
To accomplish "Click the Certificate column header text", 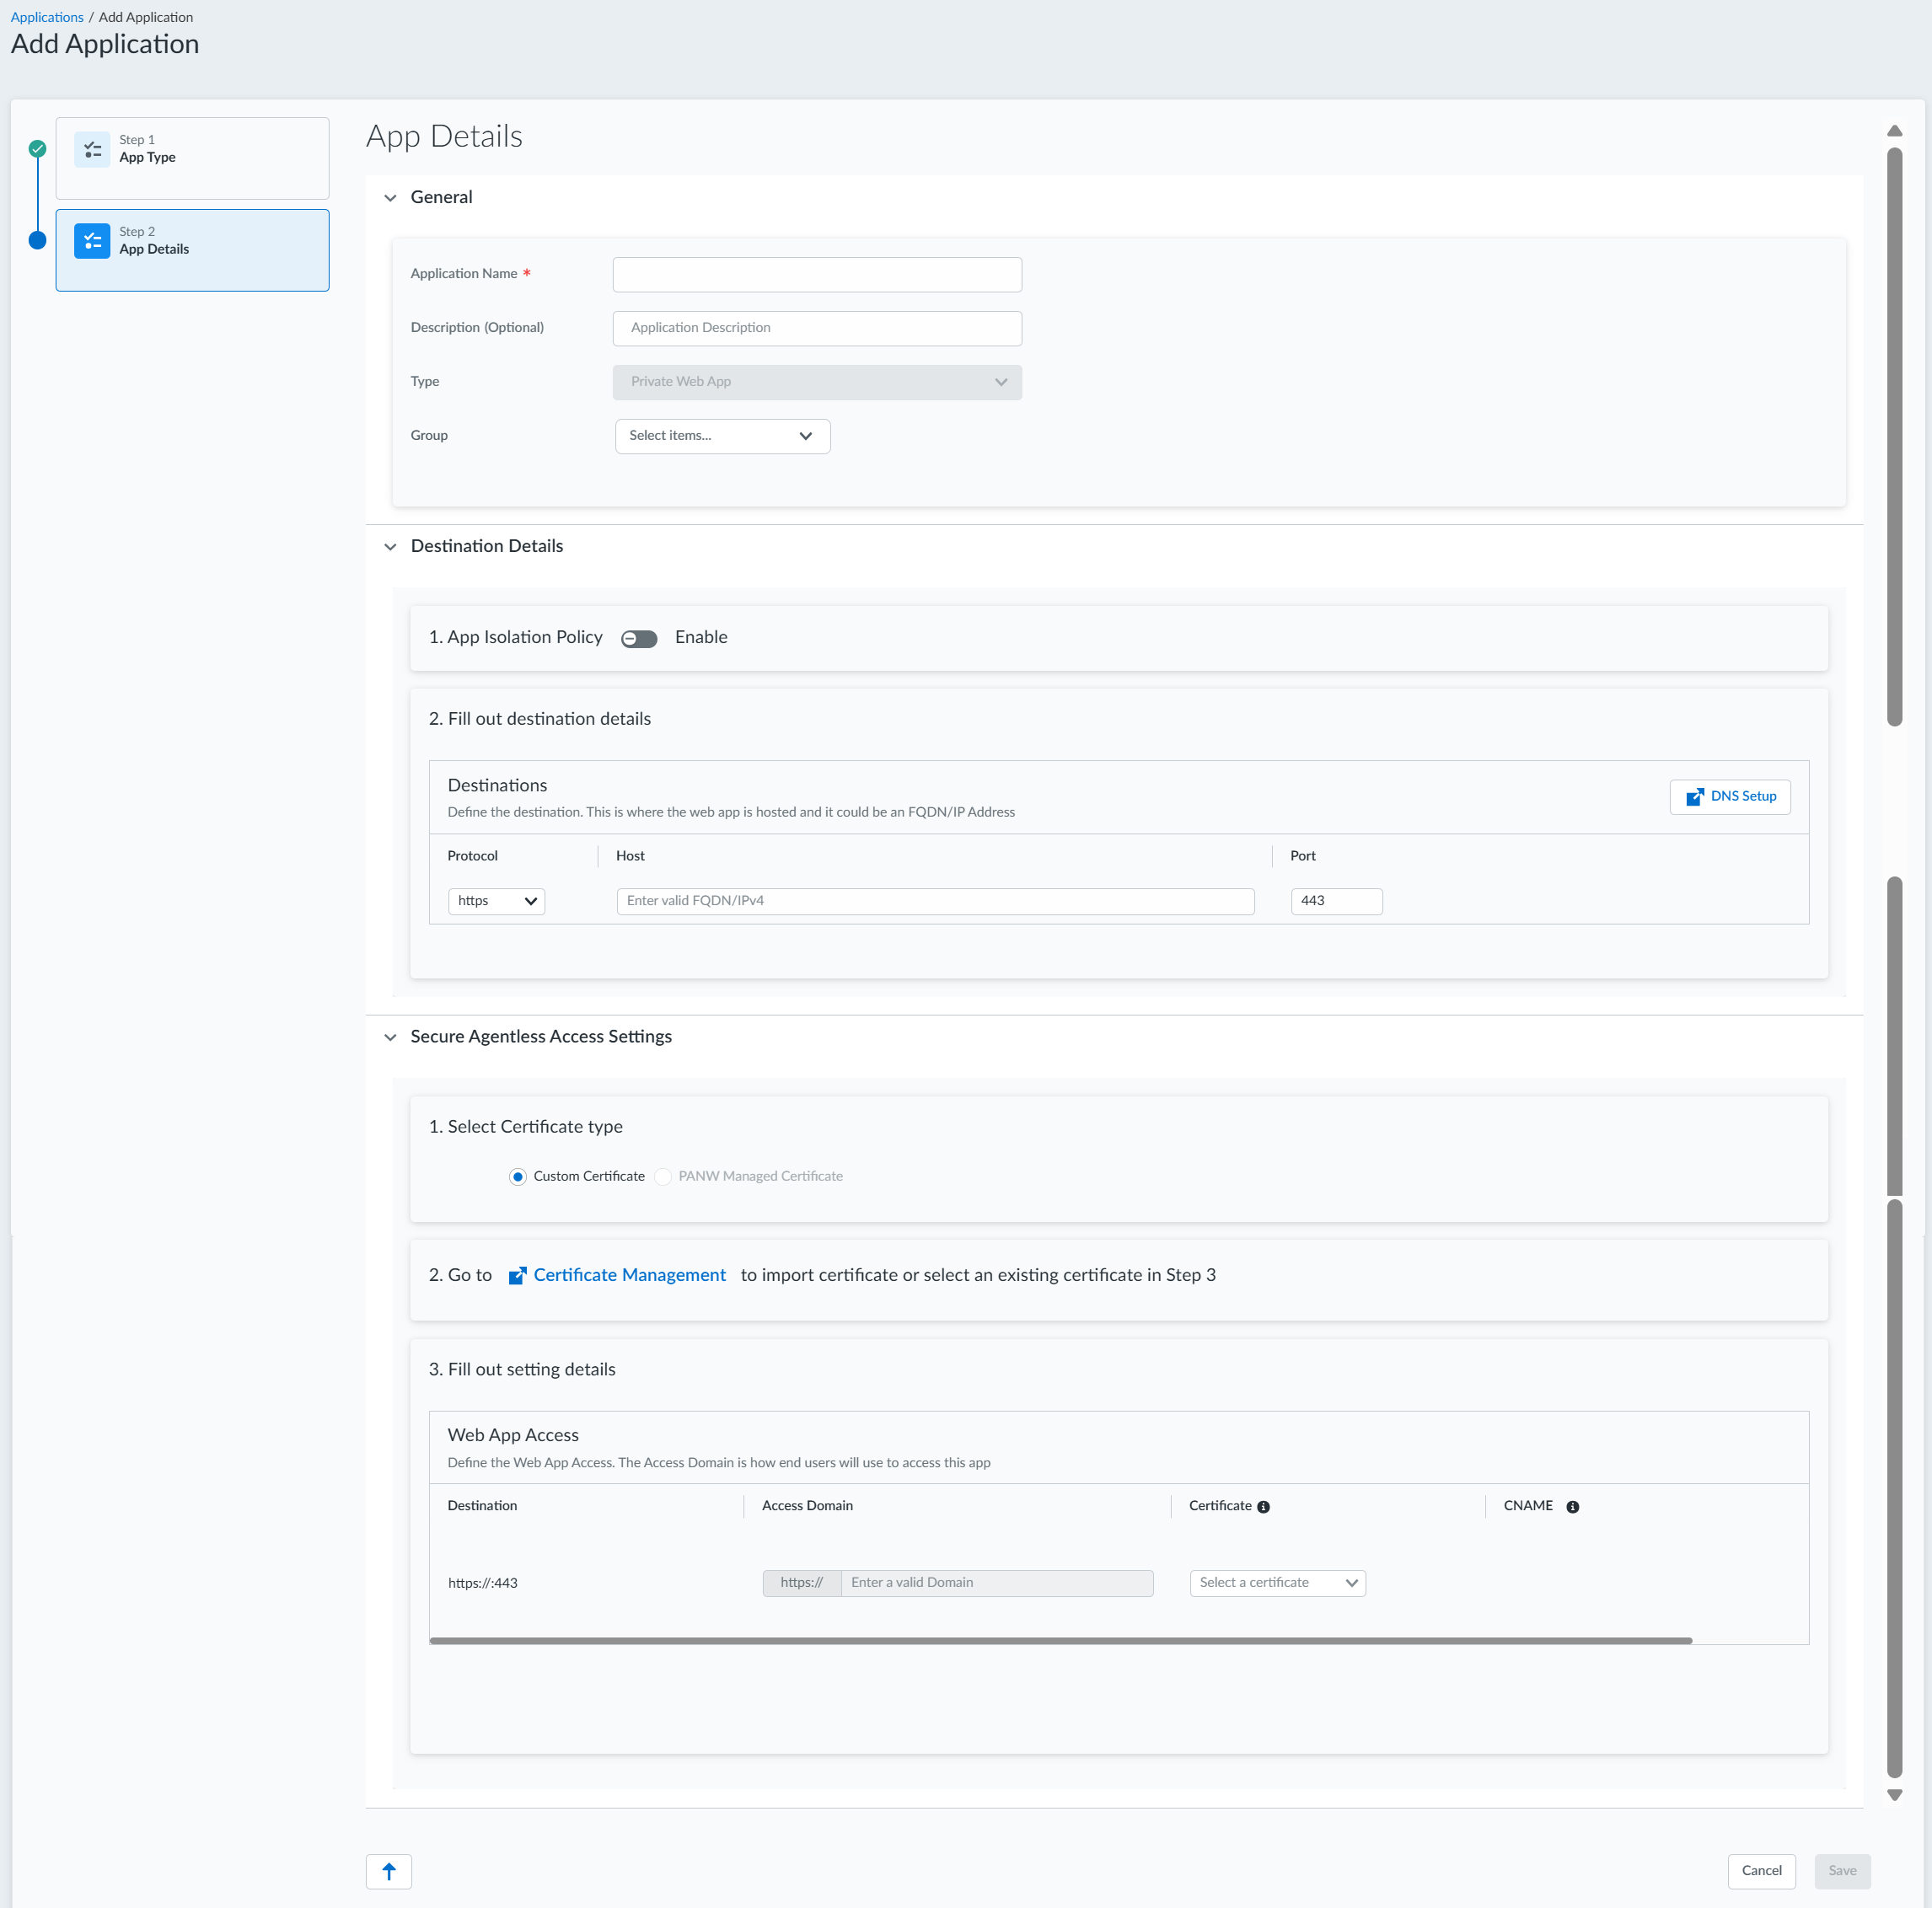I will pos(1220,1506).
